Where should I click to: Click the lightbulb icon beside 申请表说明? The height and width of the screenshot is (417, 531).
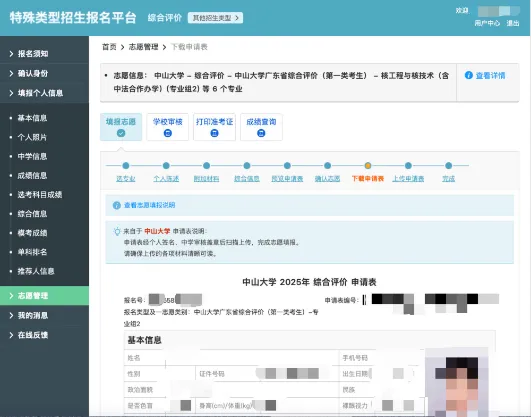pyautogui.click(x=117, y=231)
